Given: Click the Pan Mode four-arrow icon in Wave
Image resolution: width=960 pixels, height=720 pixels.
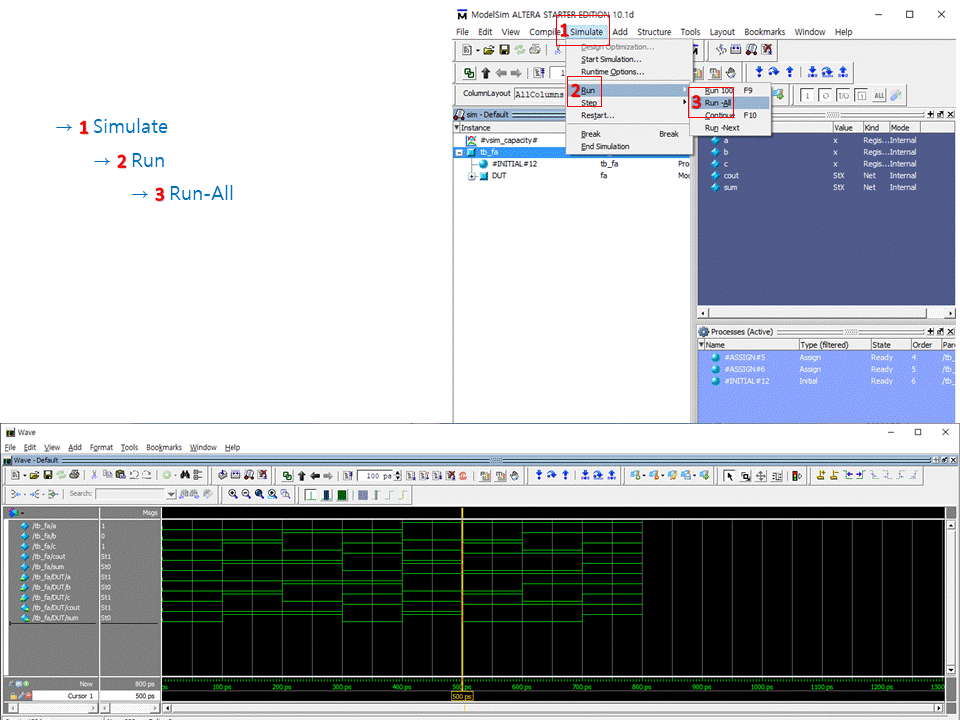Looking at the screenshot, I should coord(760,476).
